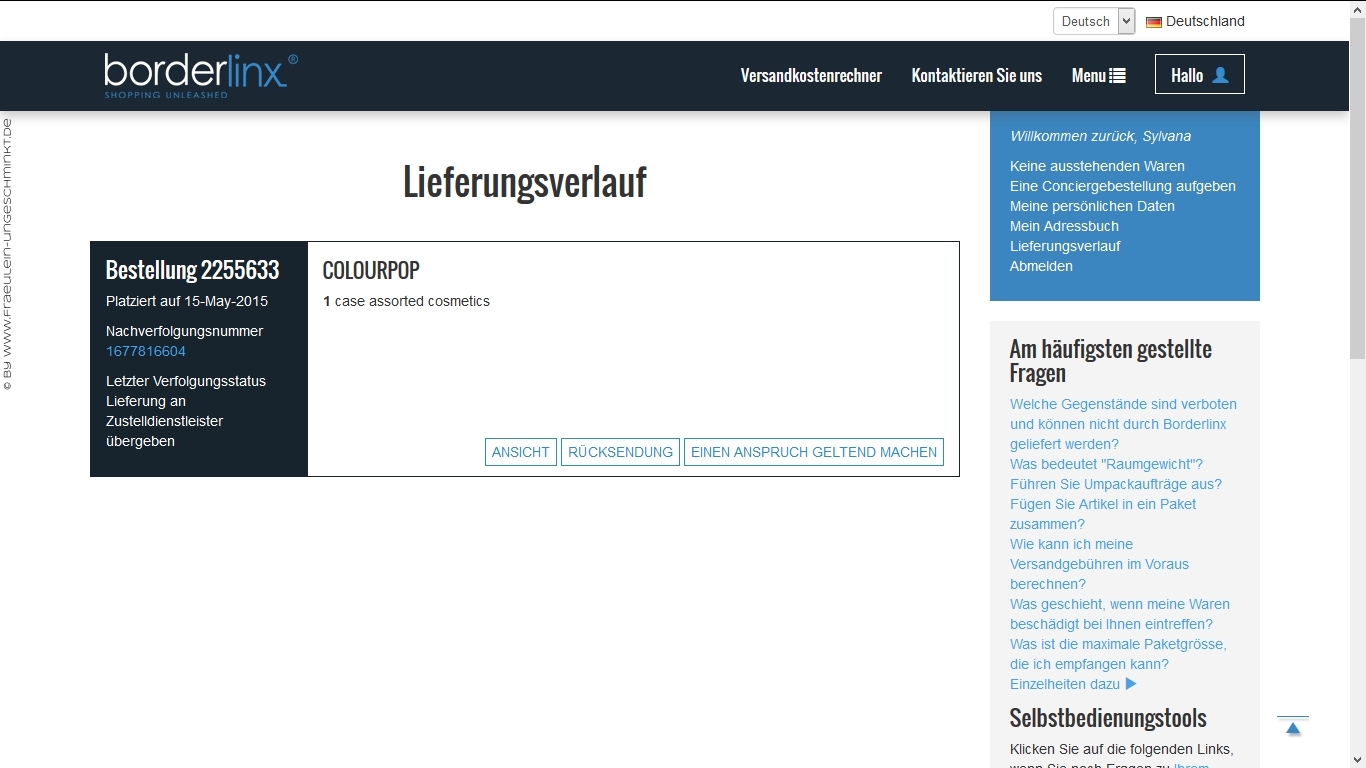Click the scroll-to-top arrow icon
1366x768 pixels.
[1293, 727]
